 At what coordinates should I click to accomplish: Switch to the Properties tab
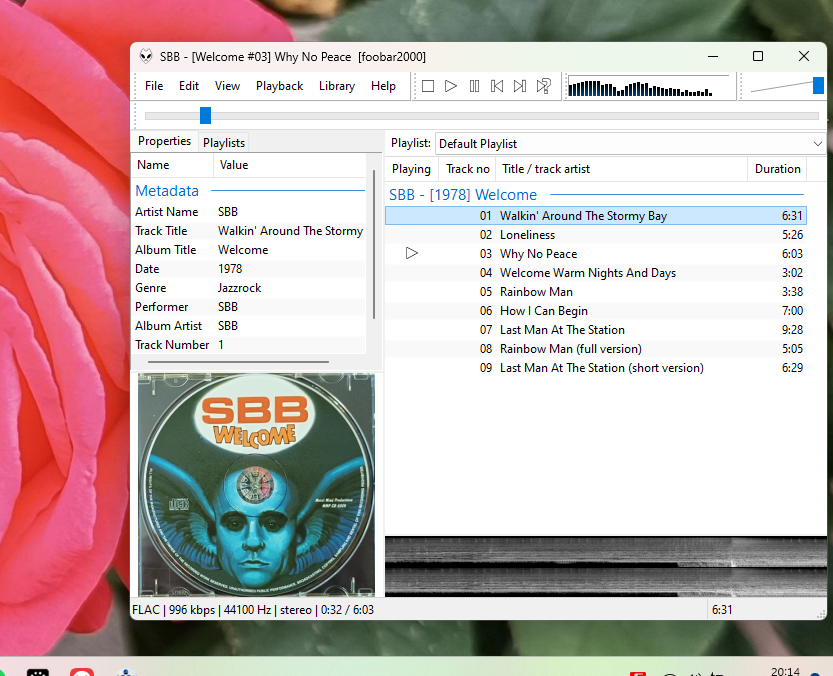[164, 141]
